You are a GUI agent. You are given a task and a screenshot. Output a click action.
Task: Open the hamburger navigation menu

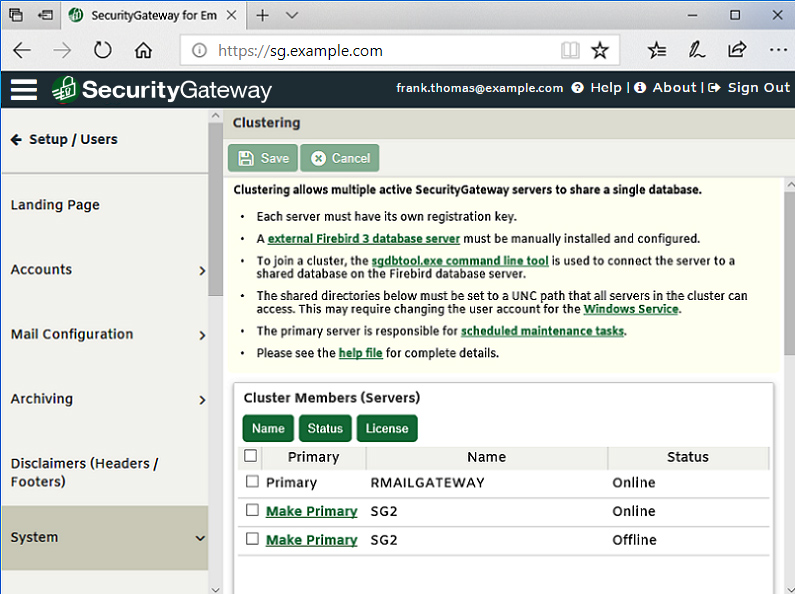(x=24, y=90)
